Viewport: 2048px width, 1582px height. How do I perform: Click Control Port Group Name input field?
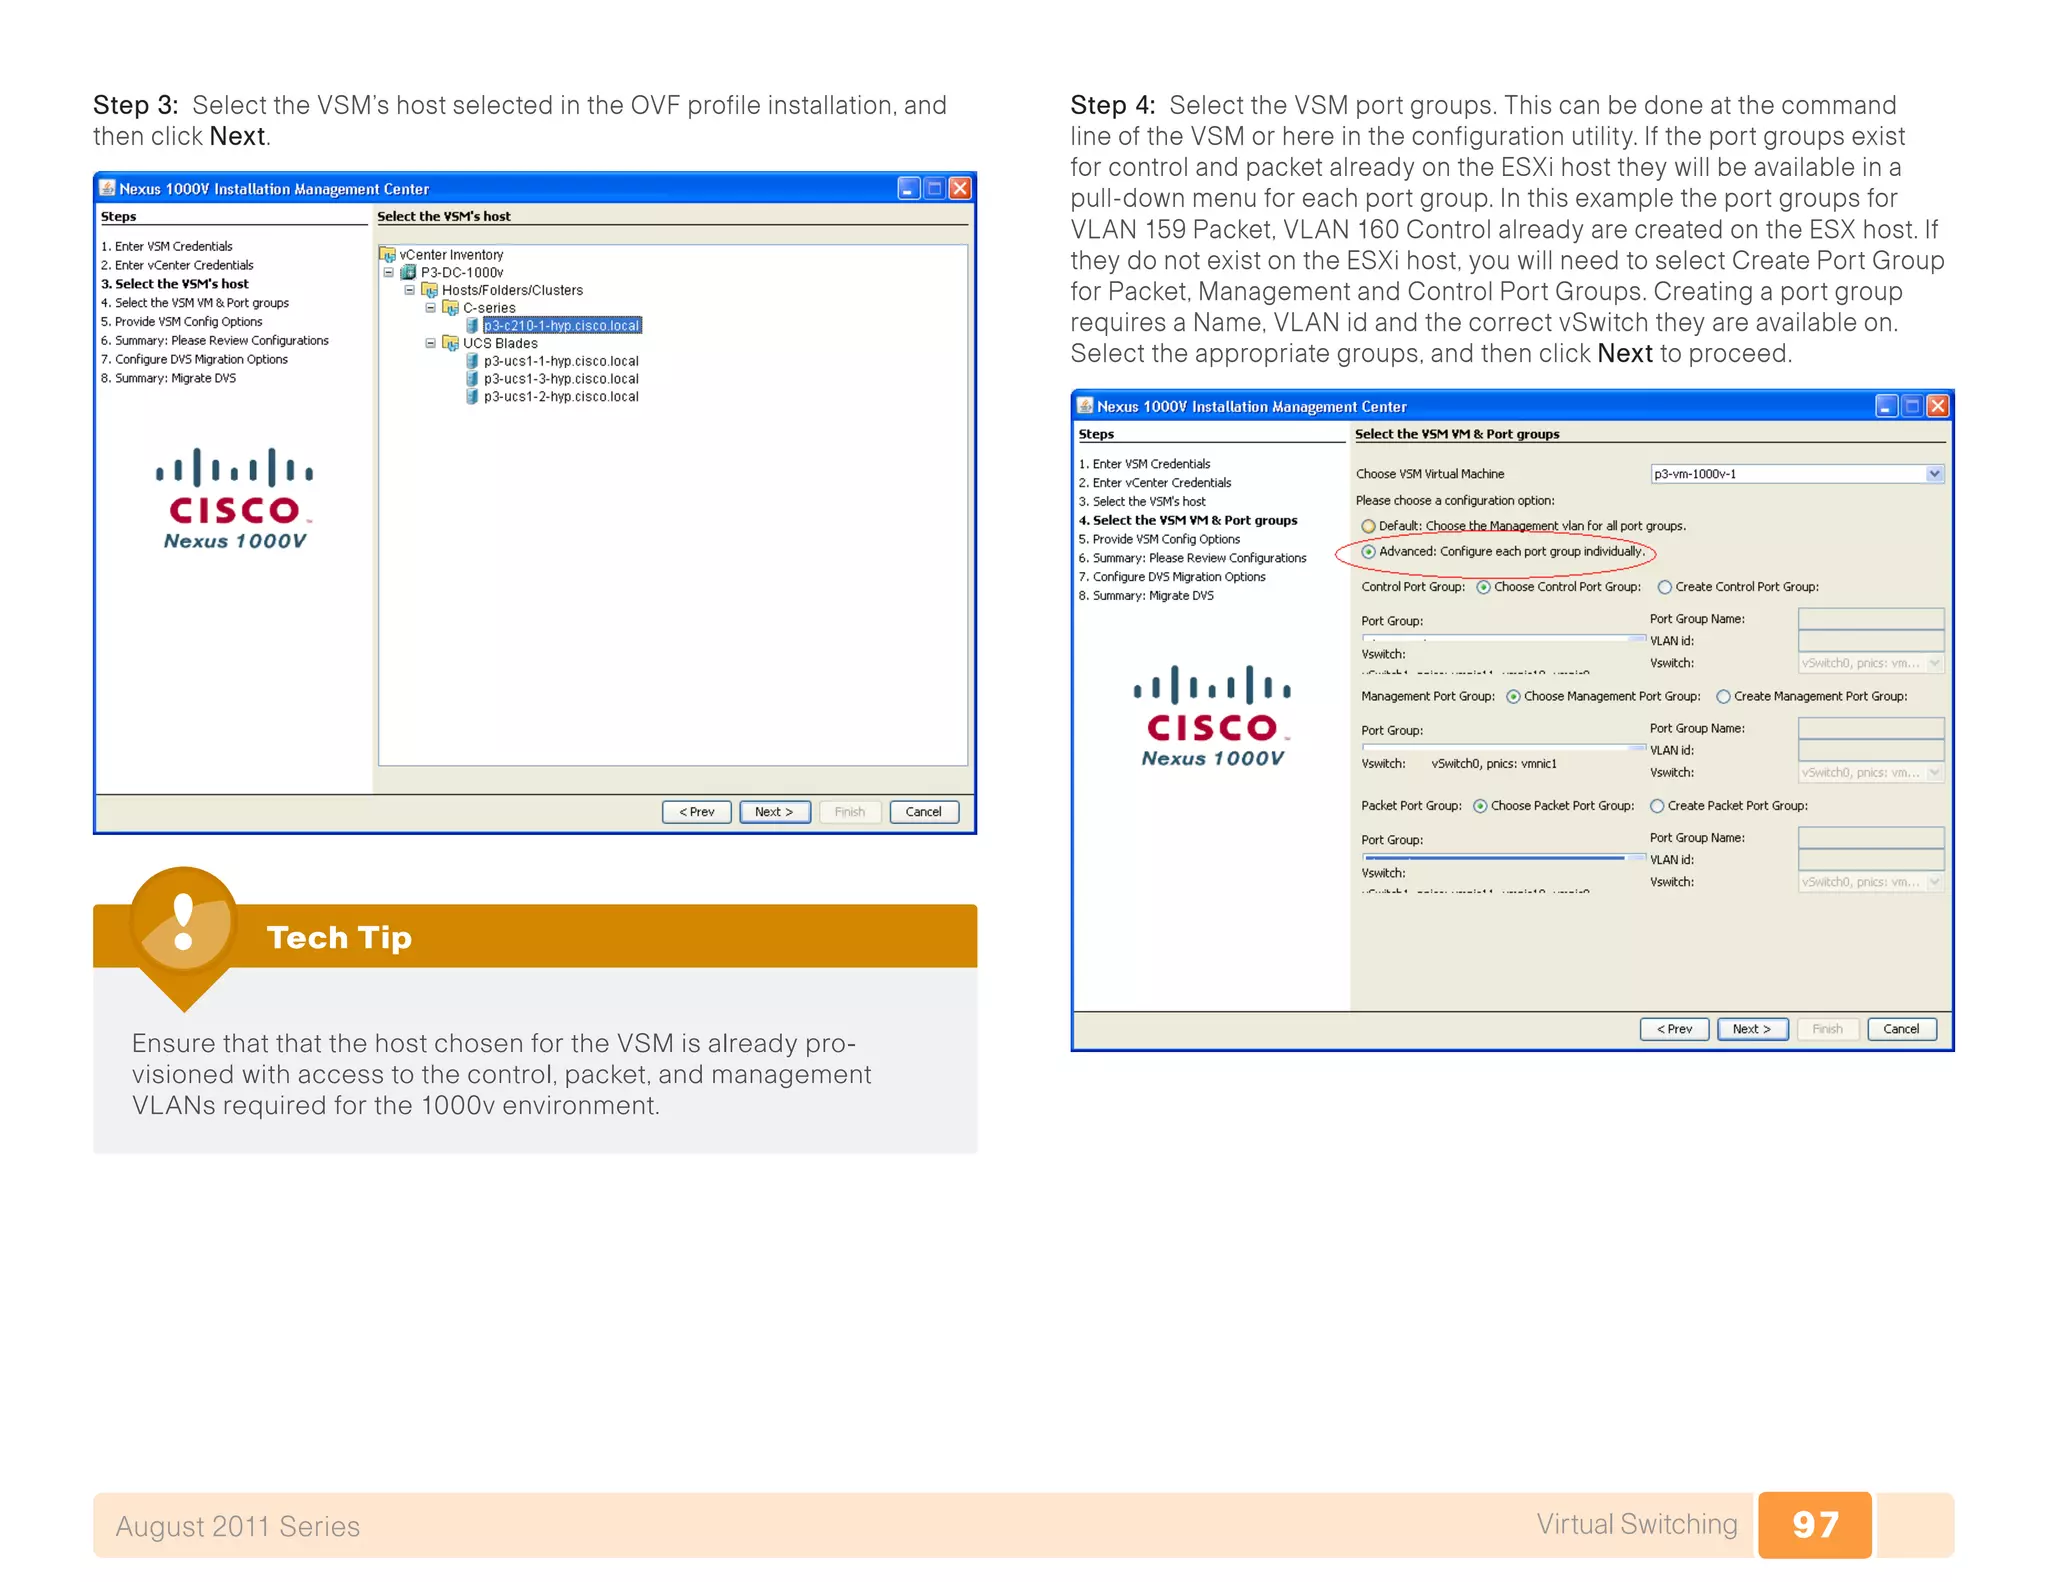1871,619
